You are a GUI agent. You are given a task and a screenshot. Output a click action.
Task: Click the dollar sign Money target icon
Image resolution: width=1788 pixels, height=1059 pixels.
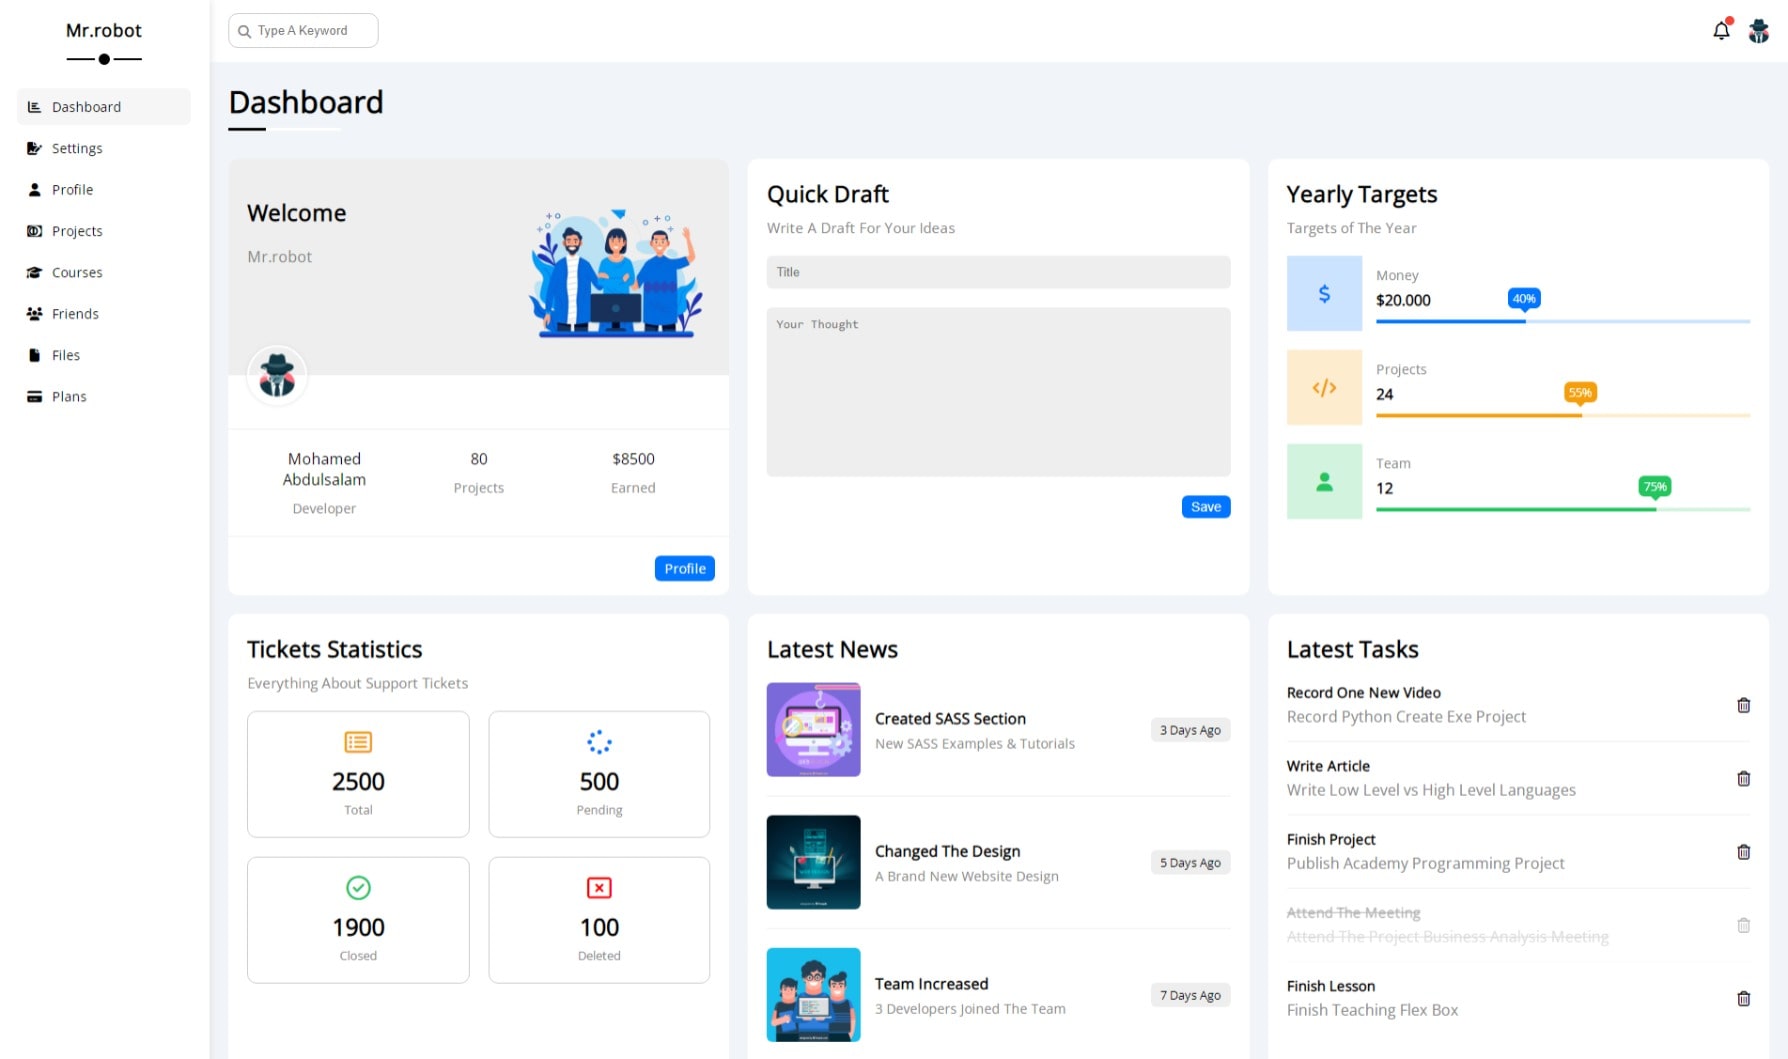tap(1324, 293)
